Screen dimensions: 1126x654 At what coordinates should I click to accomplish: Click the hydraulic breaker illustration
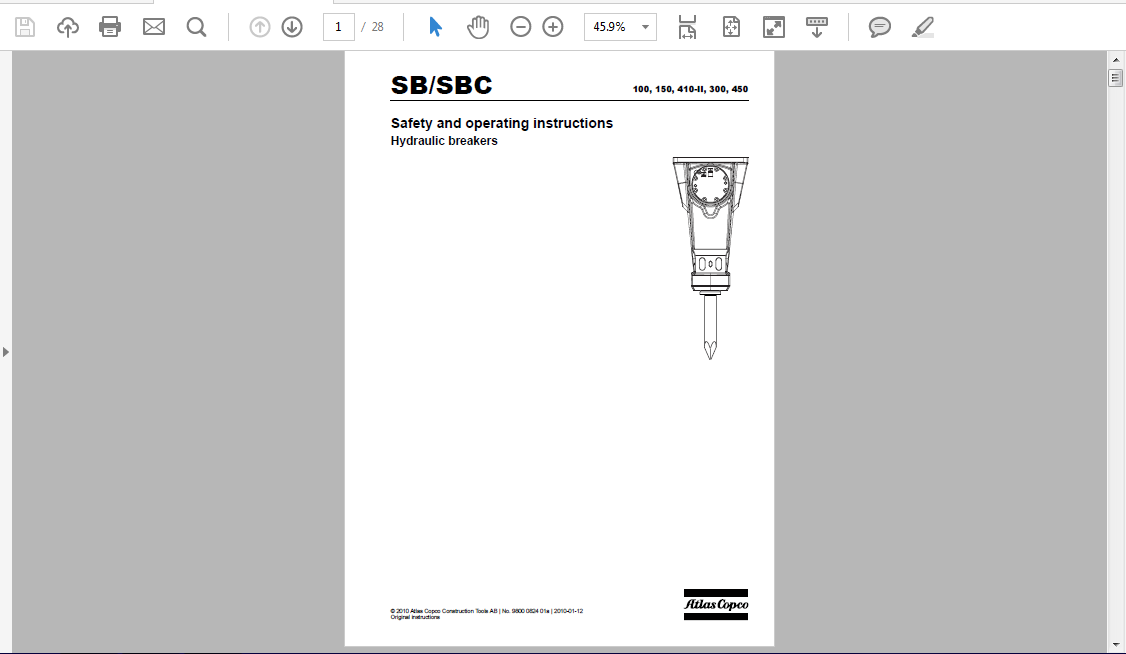[710, 258]
